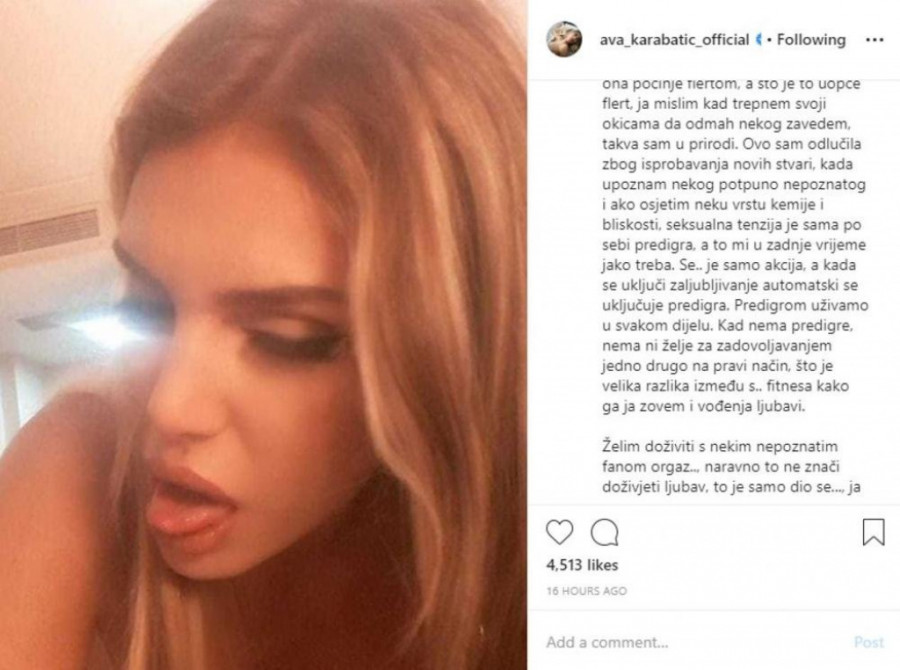Click the ava_karabatic_official profile avatar
The width and height of the screenshot is (900, 670).
click(564, 39)
